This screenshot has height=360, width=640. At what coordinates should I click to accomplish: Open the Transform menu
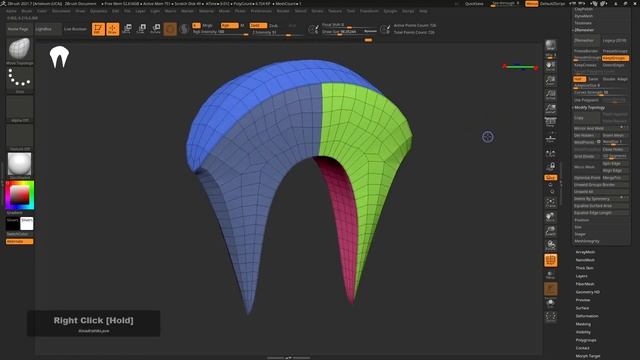pos(369,11)
